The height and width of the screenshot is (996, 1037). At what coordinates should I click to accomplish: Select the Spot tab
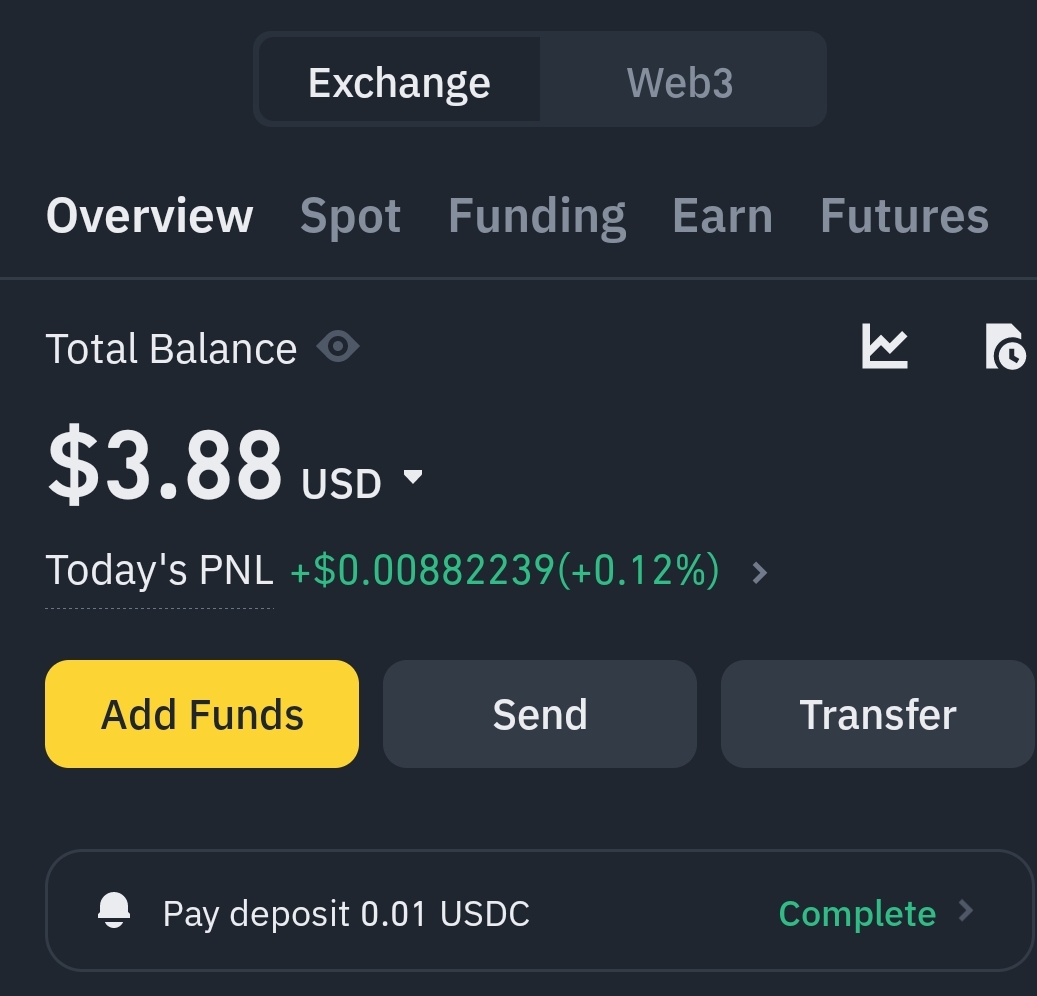[351, 216]
